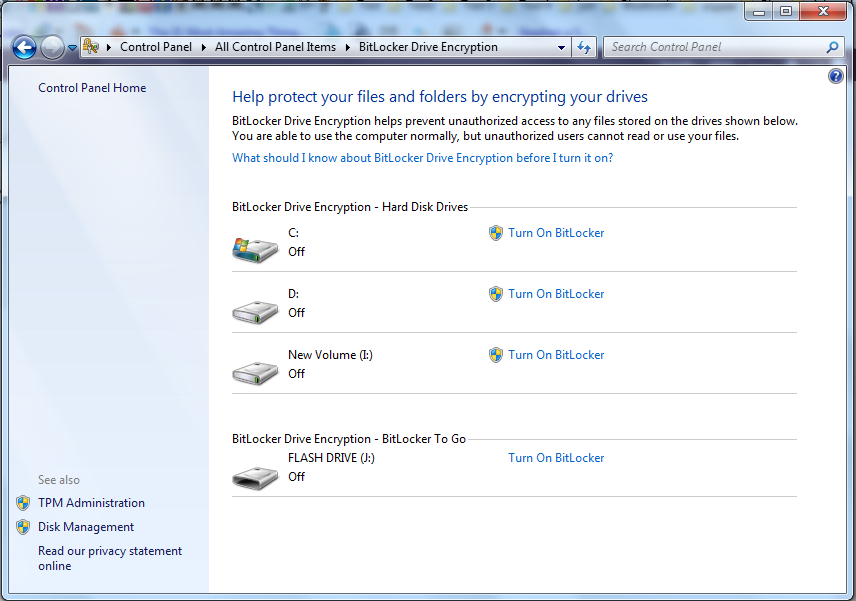Go to All Control Panel Items breadcrumb
Screen dimensions: 856x601
click(x=276, y=47)
